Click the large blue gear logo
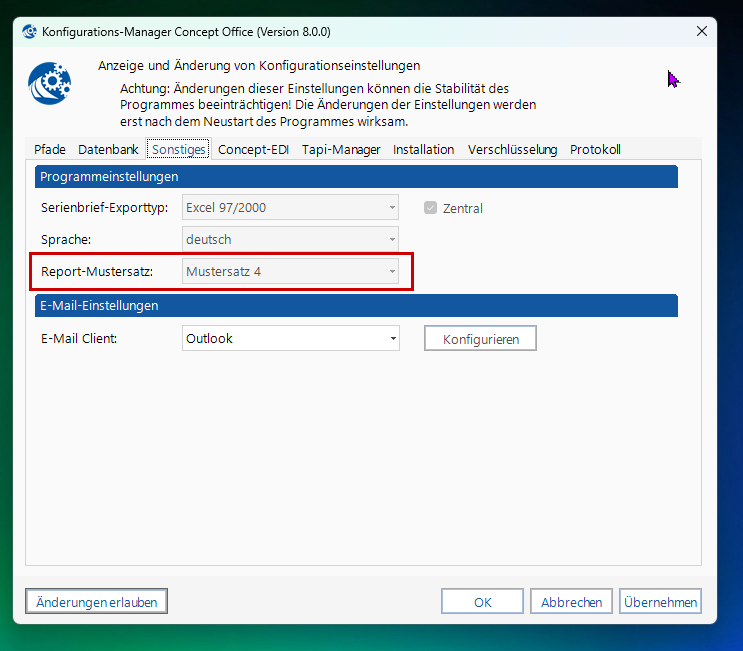 50,83
